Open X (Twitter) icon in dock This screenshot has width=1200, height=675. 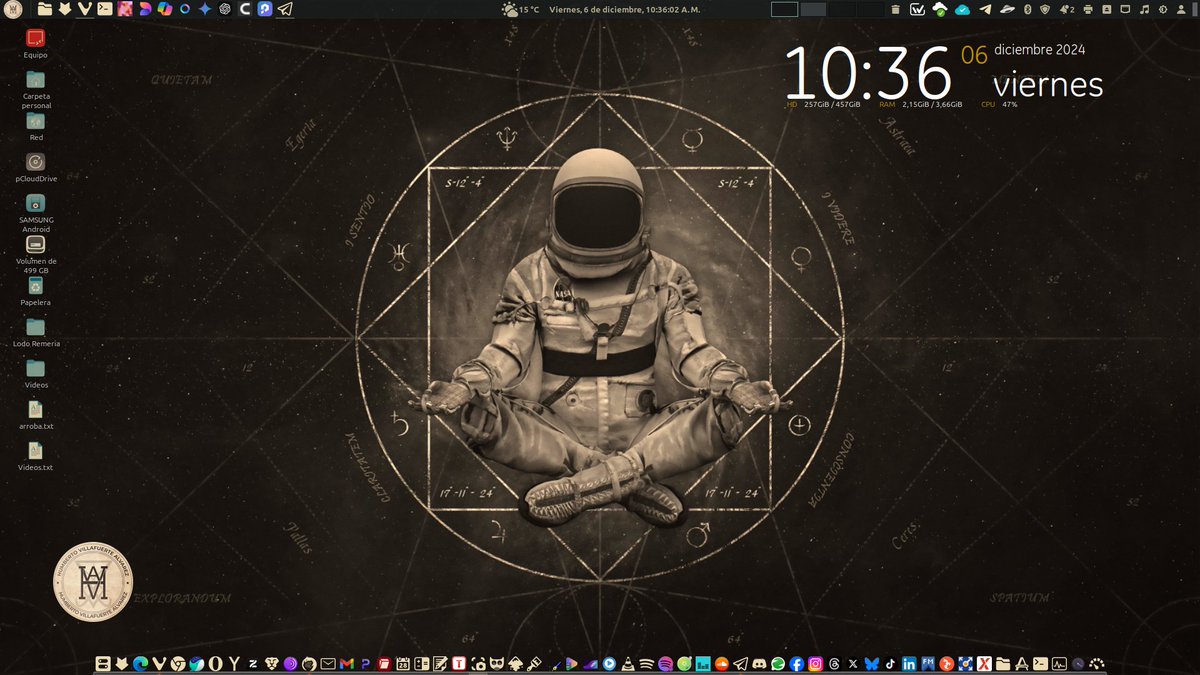point(852,663)
